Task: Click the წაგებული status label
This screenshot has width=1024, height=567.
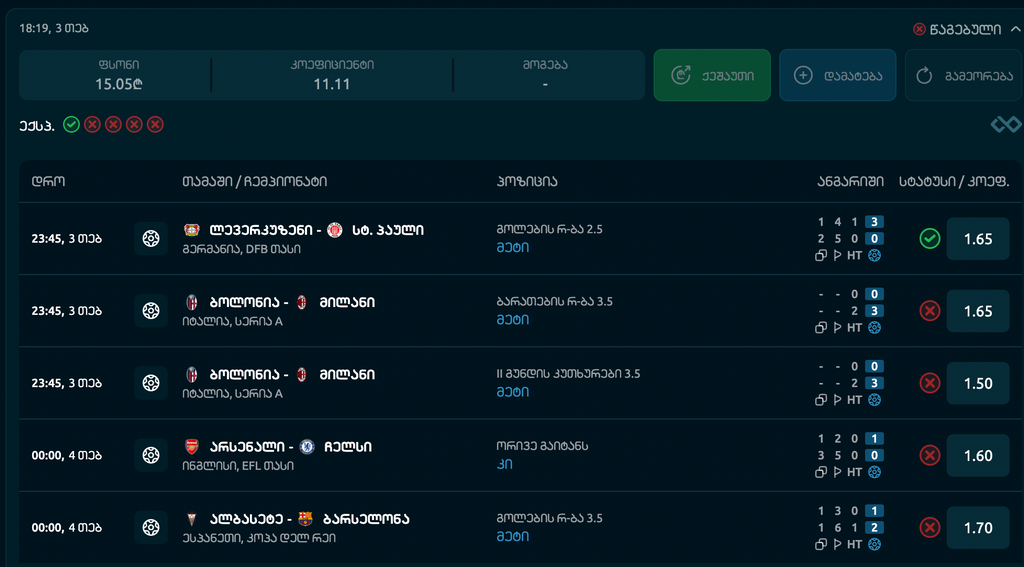Action: pos(965,29)
